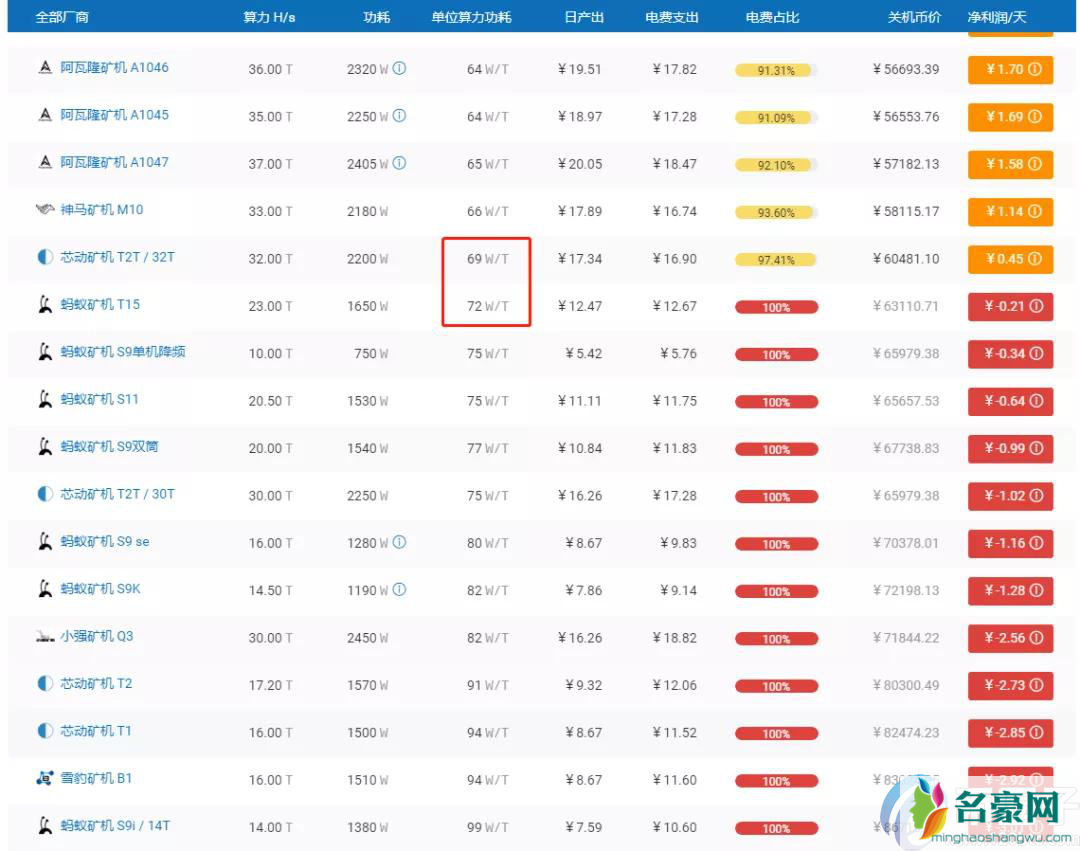
Task: Sort by the 净利润/天 column header
Action: click(x=997, y=17)
